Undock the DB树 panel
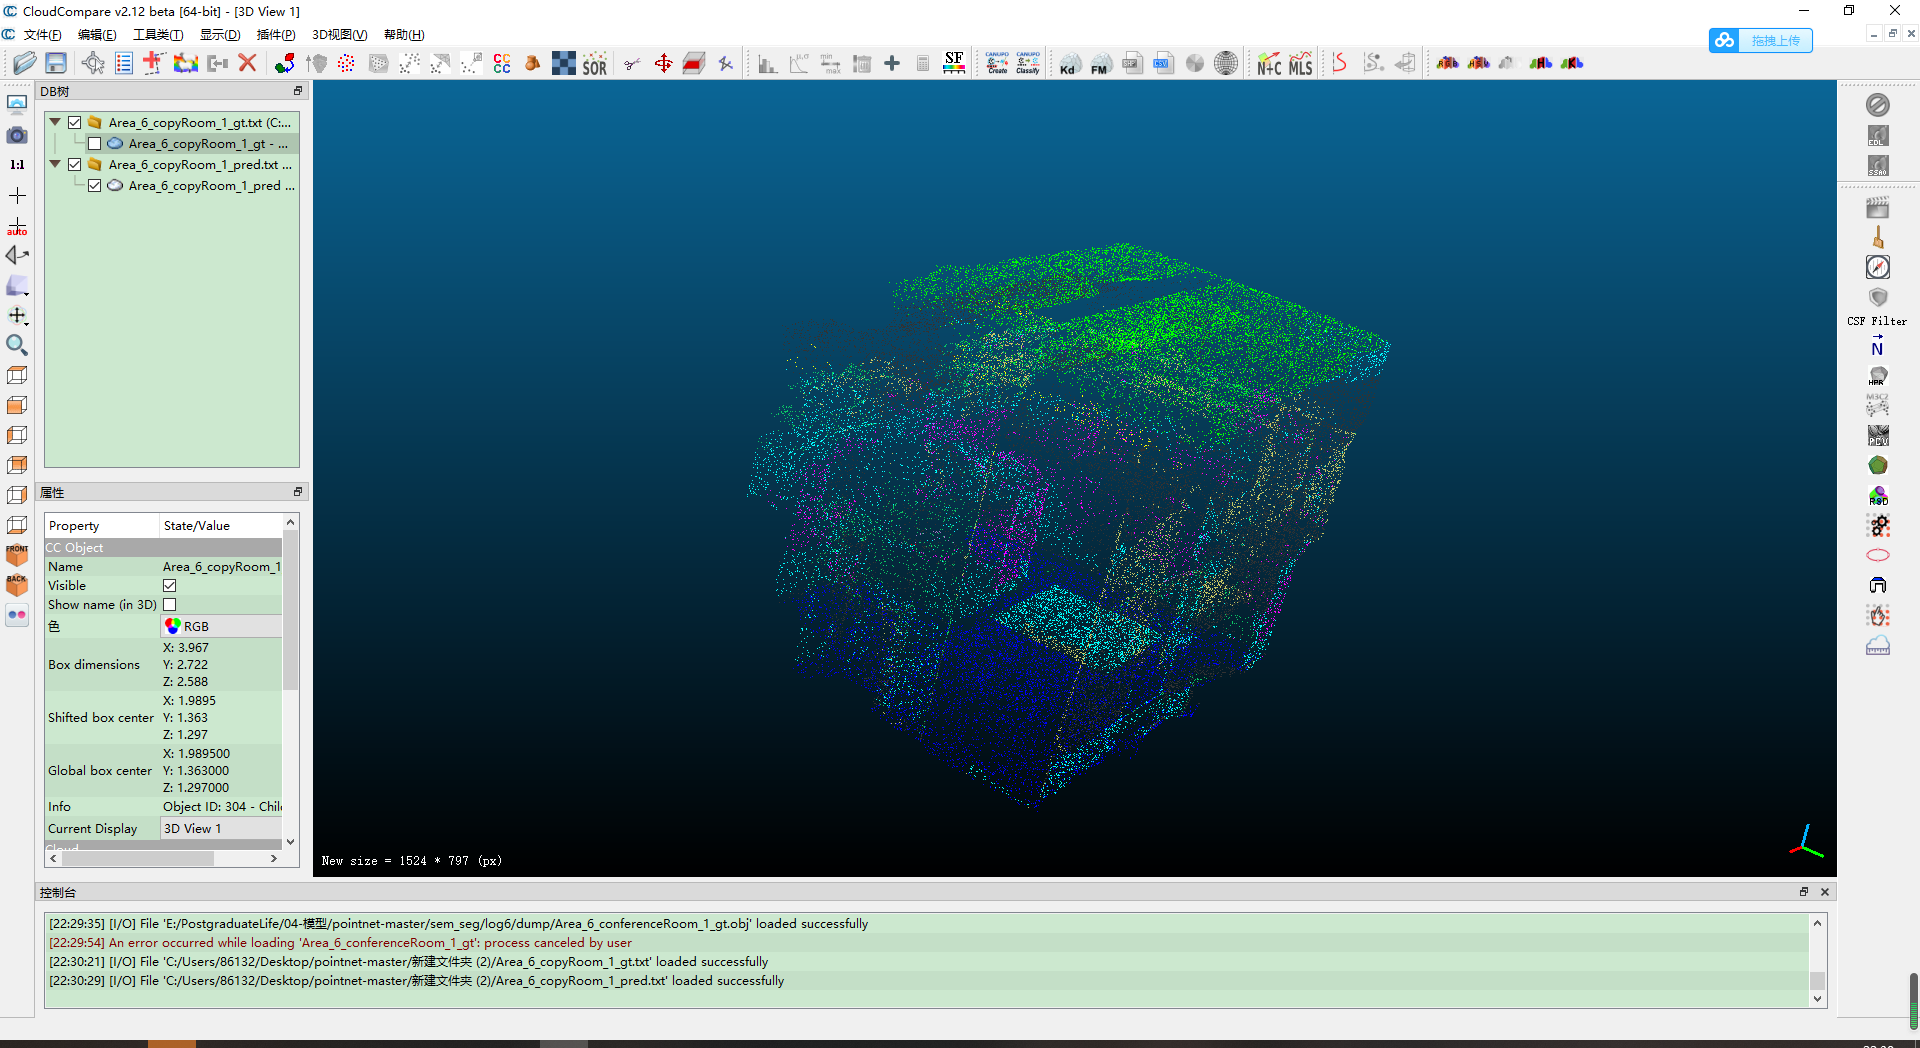This screenshot has height=1048, width=1920. click(297, 91)
